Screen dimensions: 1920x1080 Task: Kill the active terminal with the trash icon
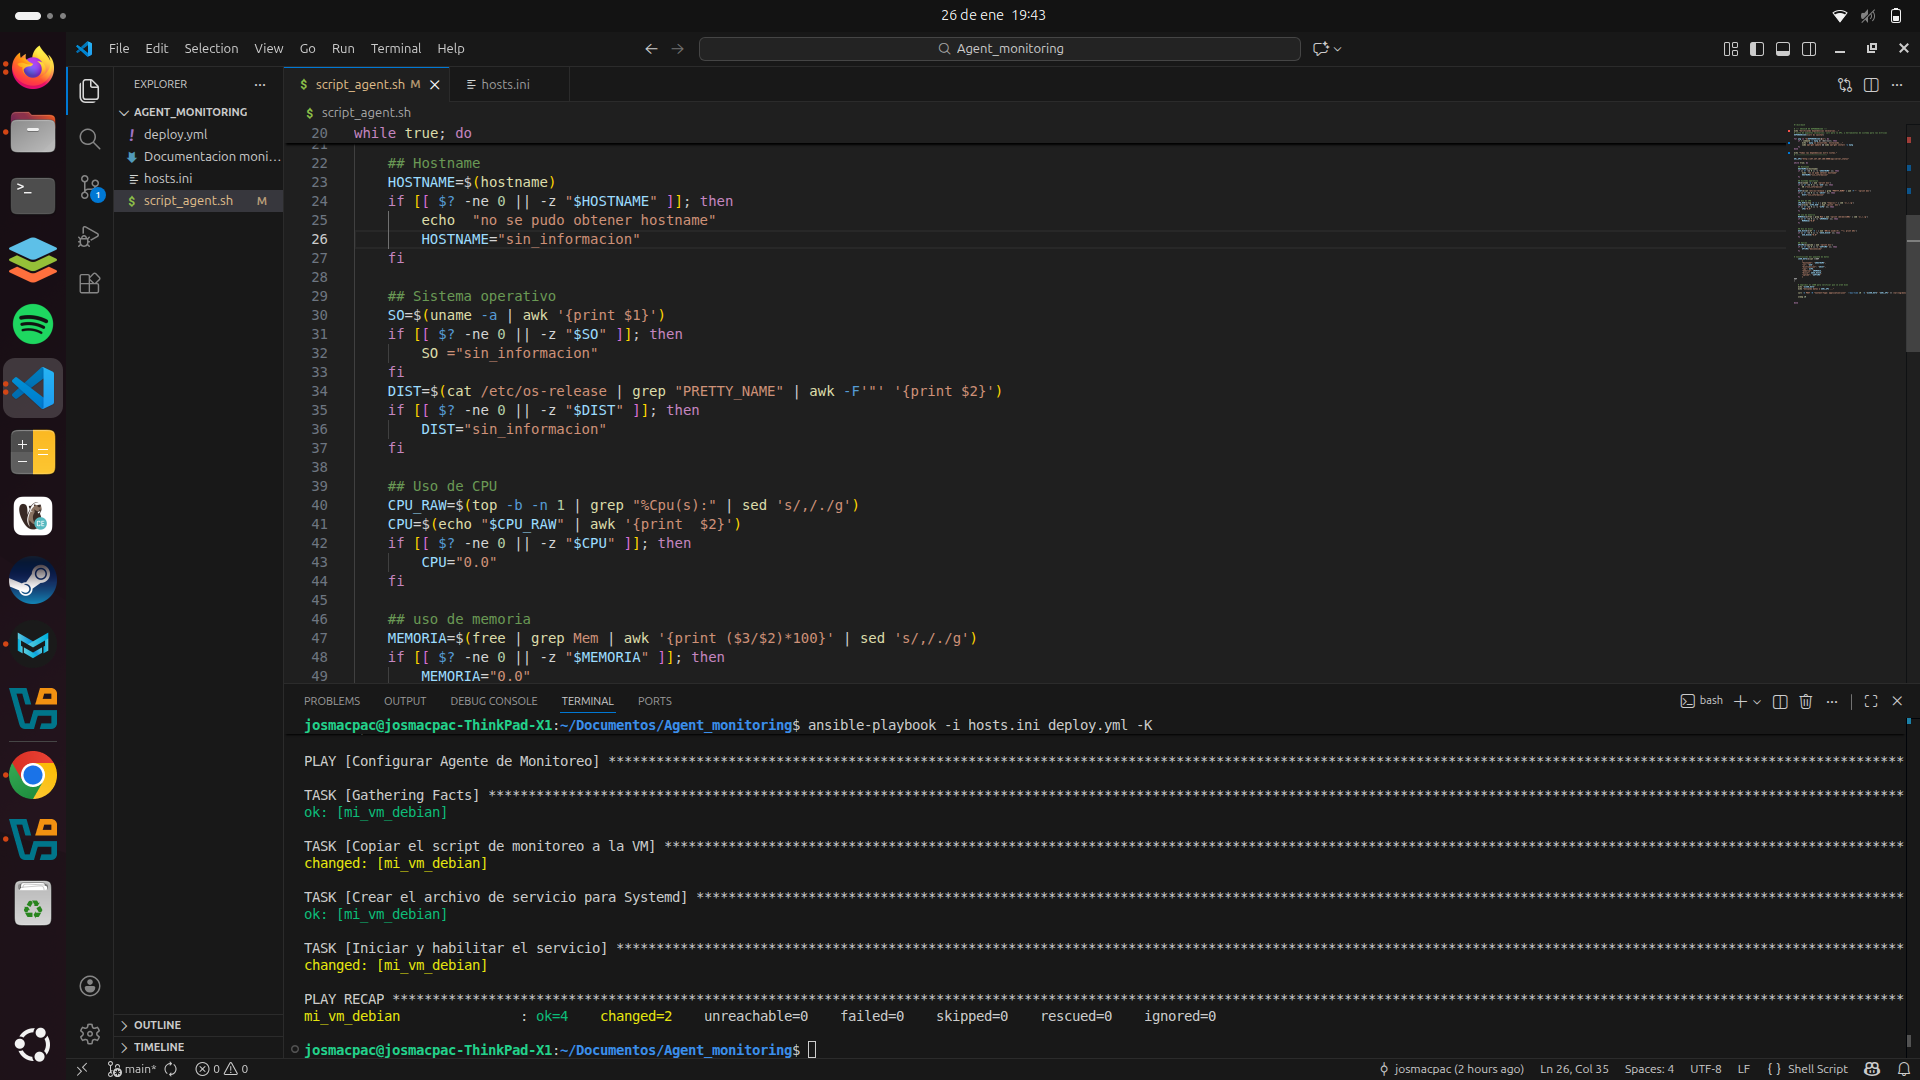1806,701
